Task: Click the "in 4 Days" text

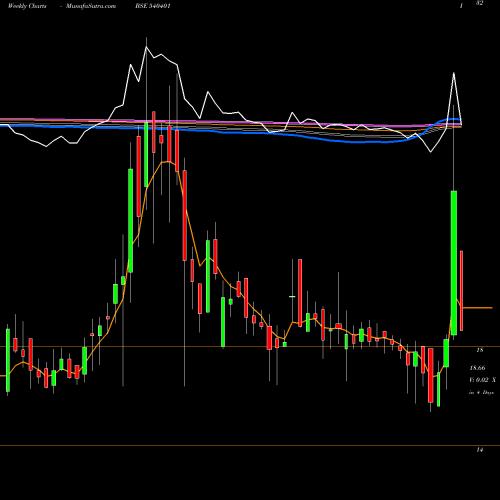Action: point(481,393)
